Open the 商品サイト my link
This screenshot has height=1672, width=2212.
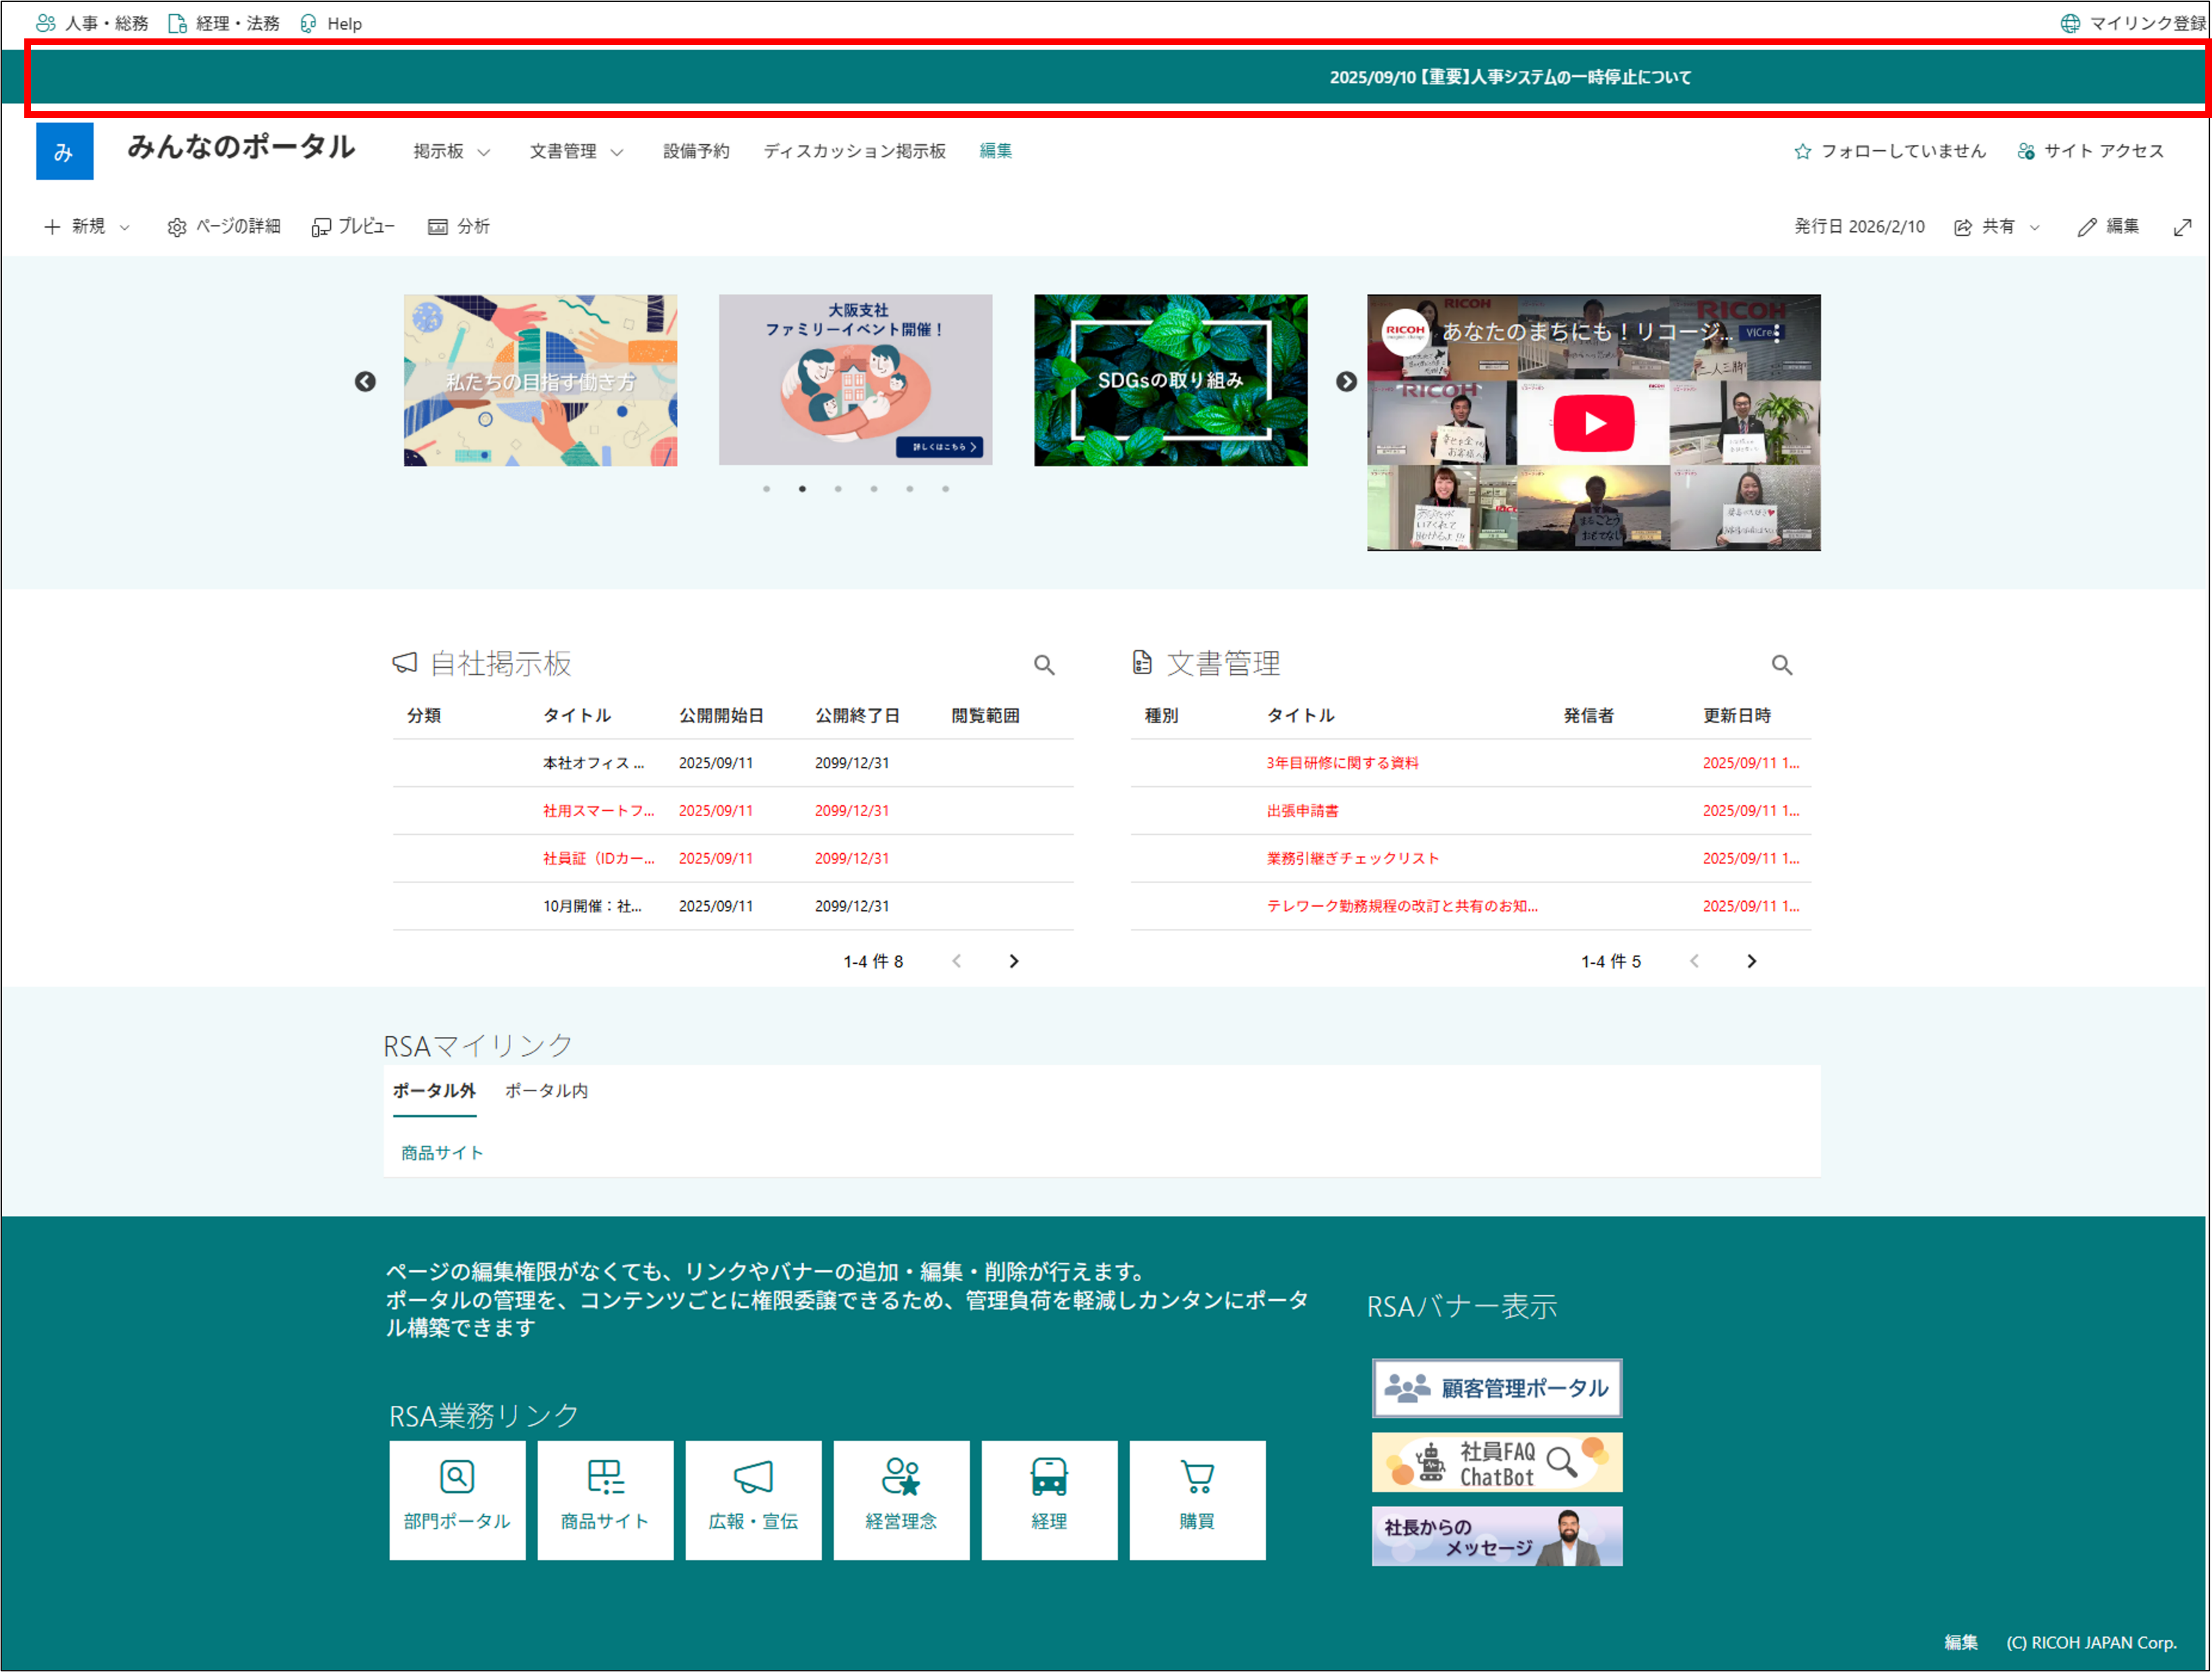pyautogui.click(x=442, y=1153)
